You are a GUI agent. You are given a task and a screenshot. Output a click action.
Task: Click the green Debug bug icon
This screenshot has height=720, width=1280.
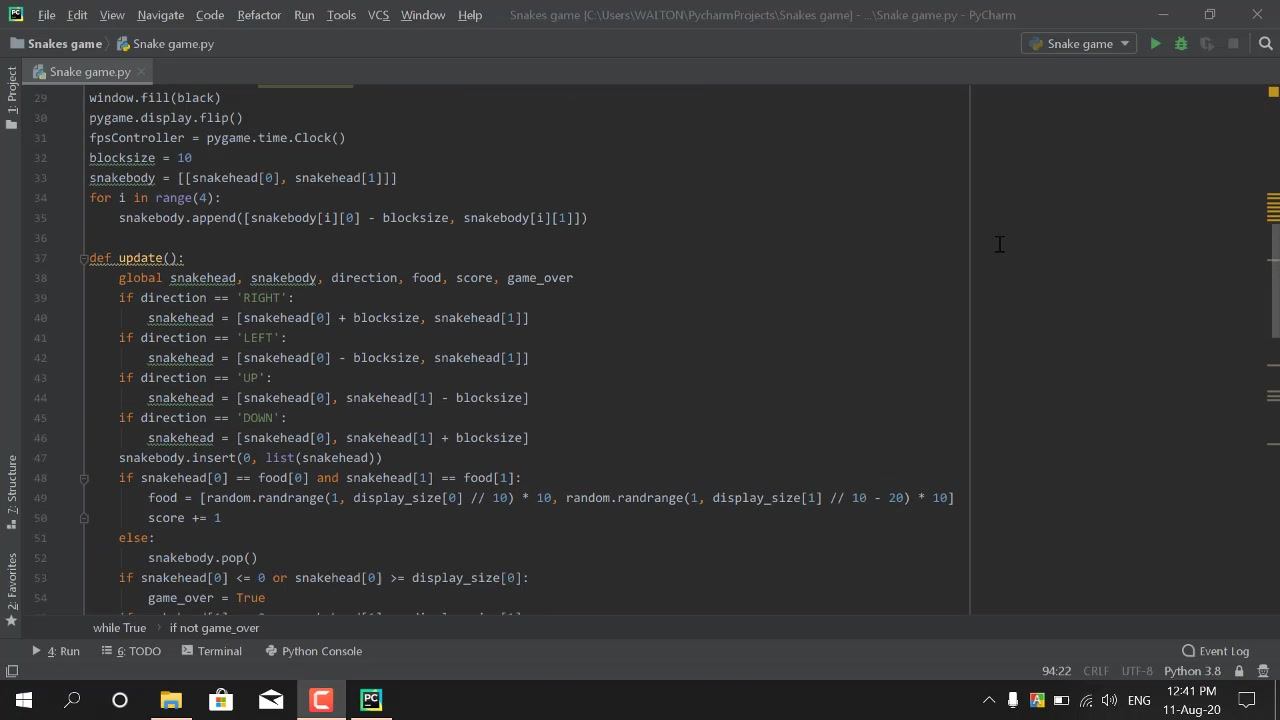pyautogui.click(x=1181, y=44)
